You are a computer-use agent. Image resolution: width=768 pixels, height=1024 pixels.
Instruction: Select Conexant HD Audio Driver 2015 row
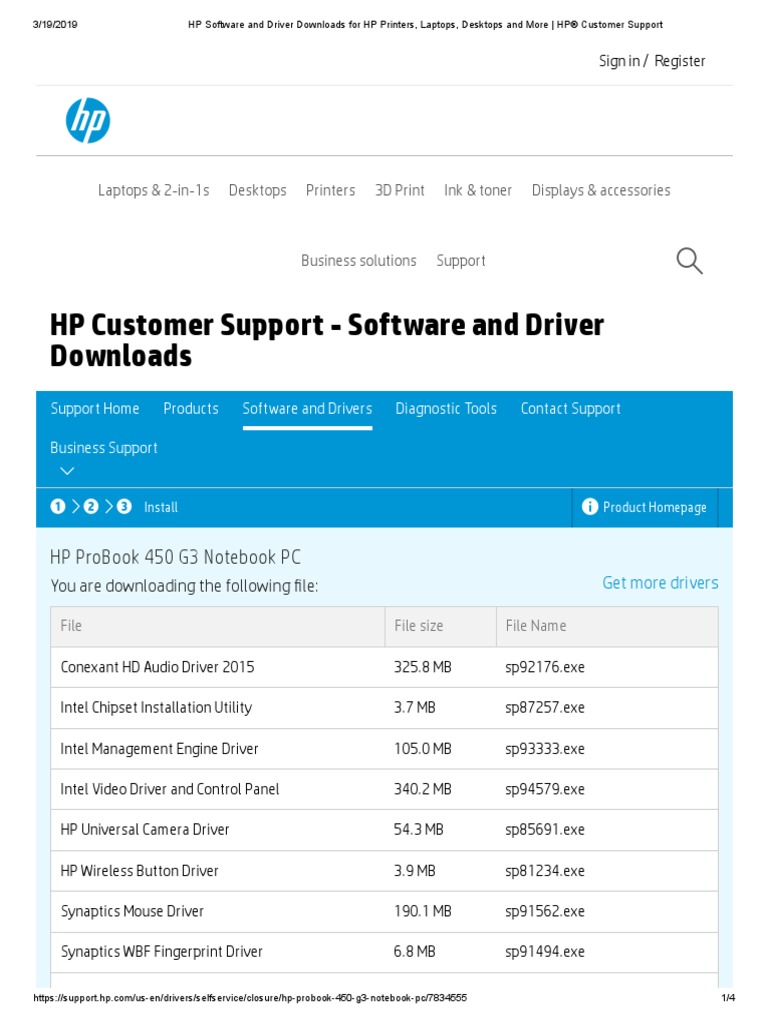(384, 667)
